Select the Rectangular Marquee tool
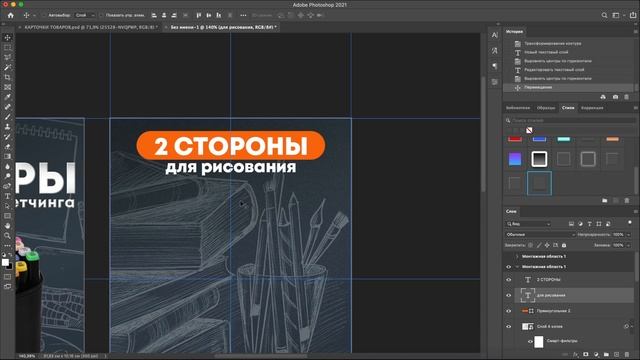The height and width of the screenshot is (360, 640). pyautogui.click(x=7, y=47)
